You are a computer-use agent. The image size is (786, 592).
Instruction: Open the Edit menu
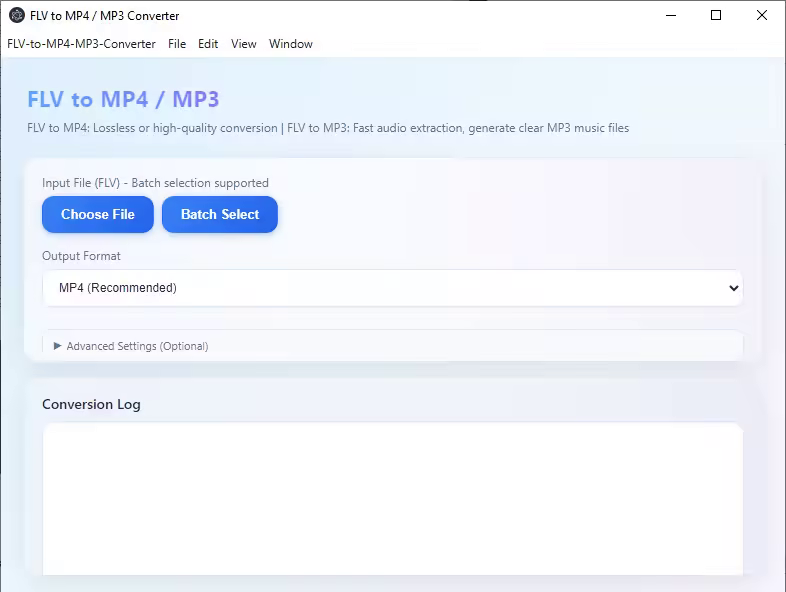tap(208, 44)
